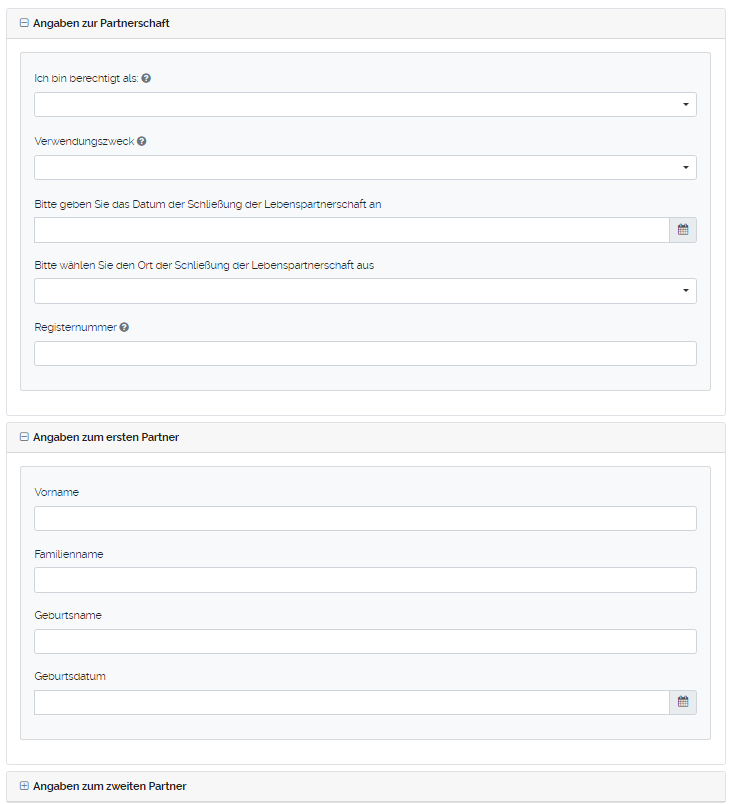Screen dimensions: 729x804
Task: Click the Geburtsdatum date input field
Action: tap(351, 702)
